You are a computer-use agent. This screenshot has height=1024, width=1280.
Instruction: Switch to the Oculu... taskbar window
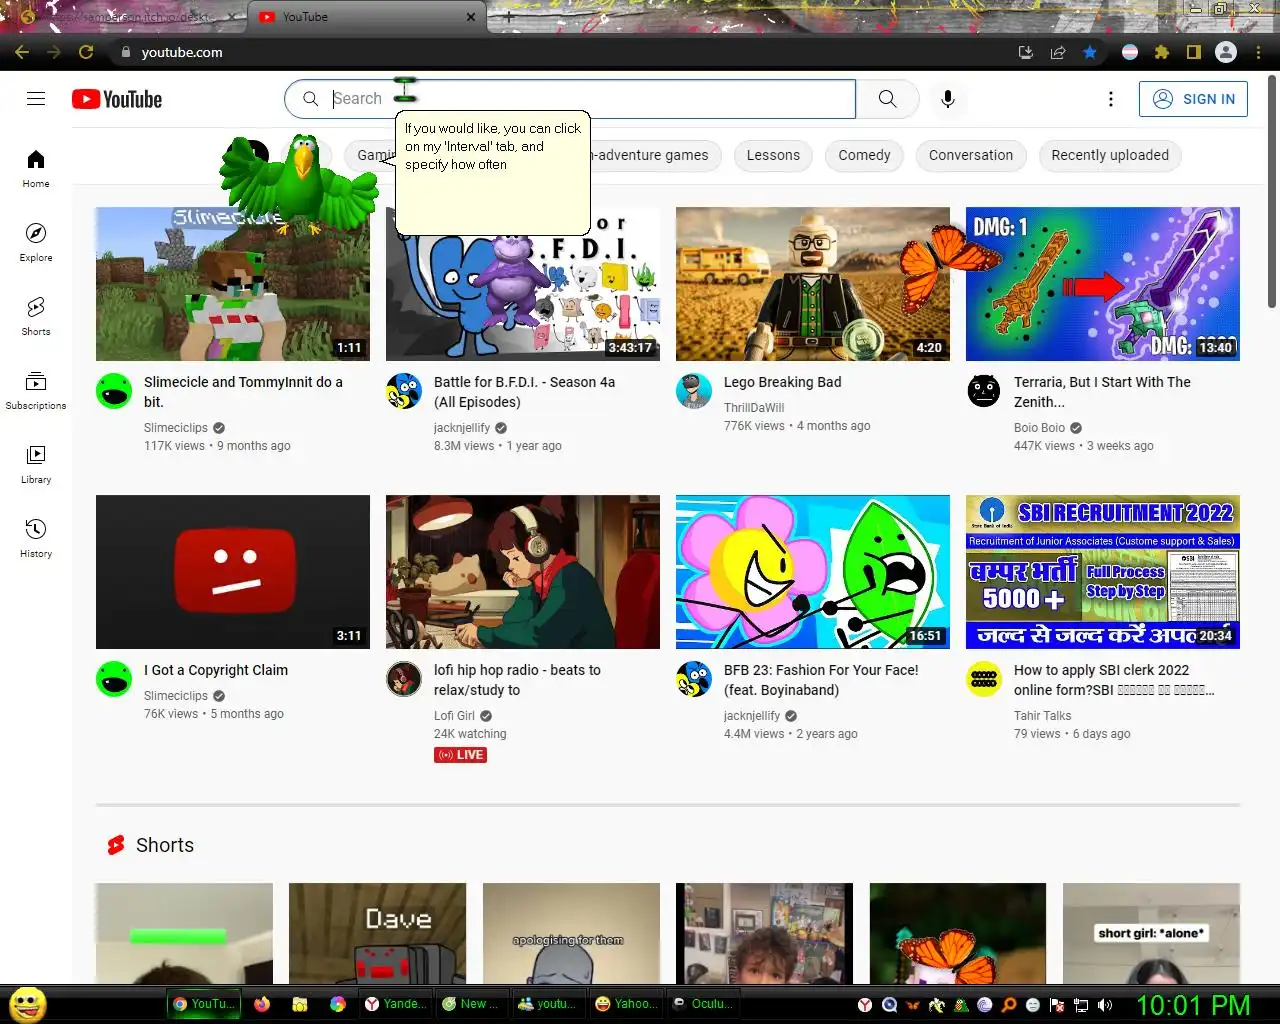click(x=703, y=1004)
